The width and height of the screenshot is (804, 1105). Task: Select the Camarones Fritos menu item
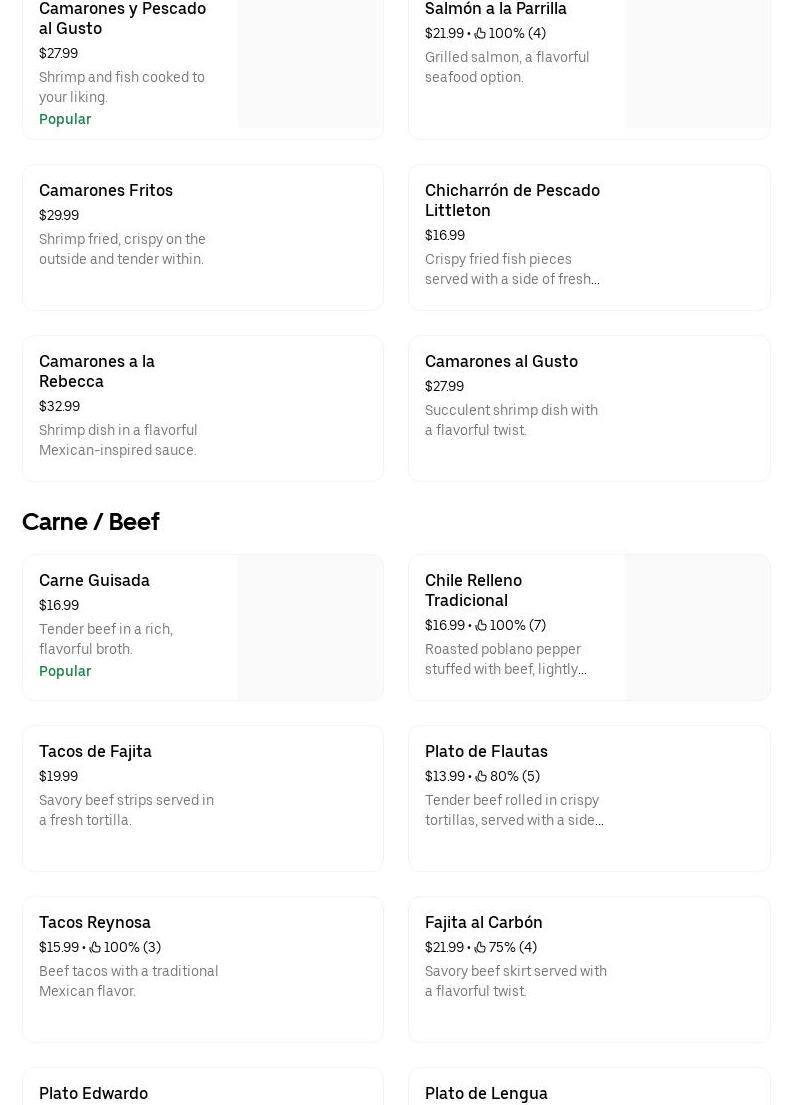coord(203,237)
